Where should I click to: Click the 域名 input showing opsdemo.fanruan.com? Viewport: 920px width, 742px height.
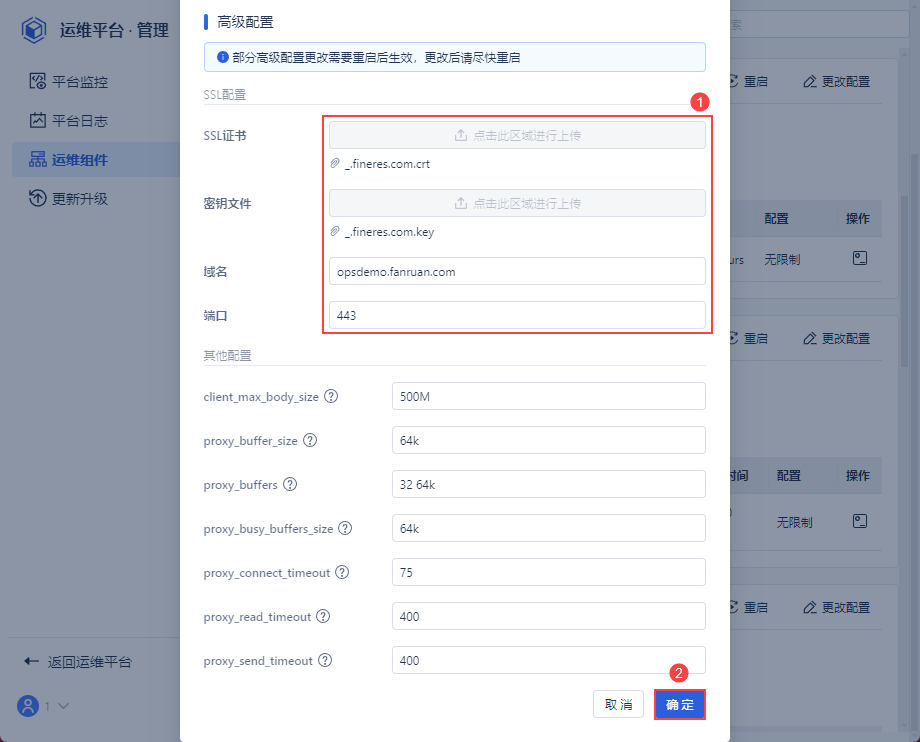click(x=516, y=270)
